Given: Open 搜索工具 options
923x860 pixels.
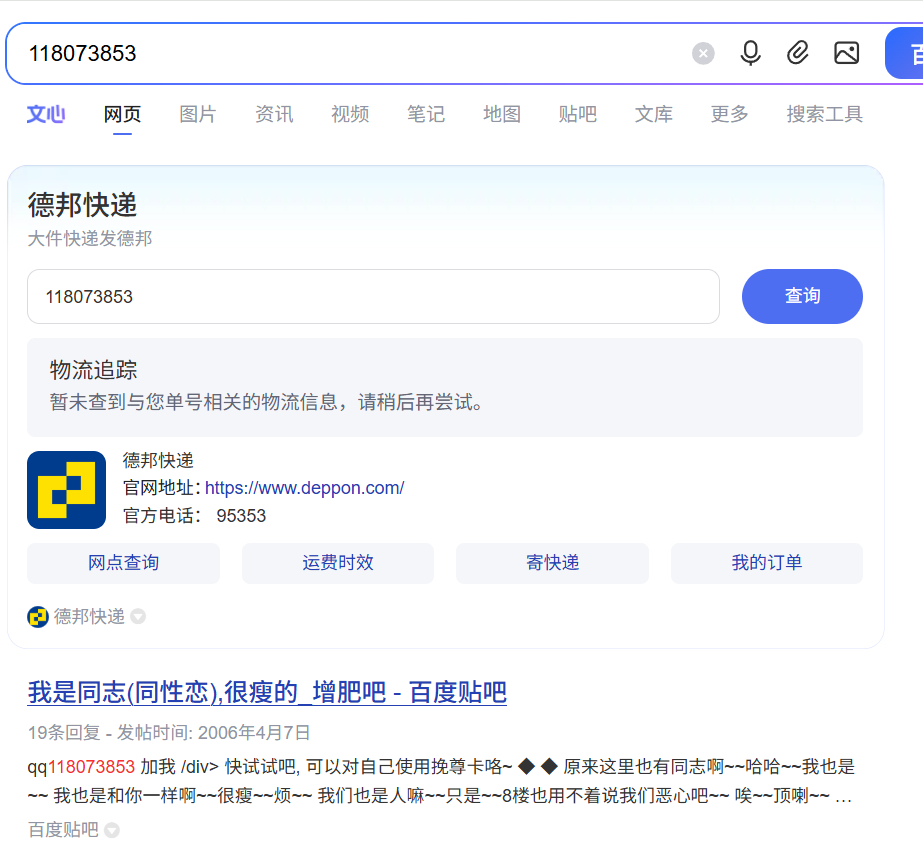Looking at the screenshot, I should tap(825, 114).
